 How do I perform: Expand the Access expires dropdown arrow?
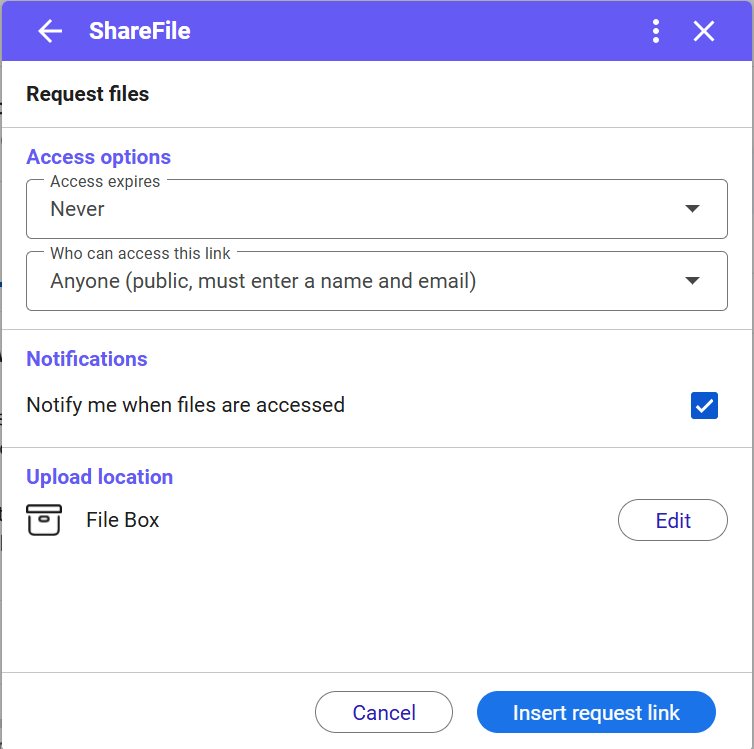[692, 209]
